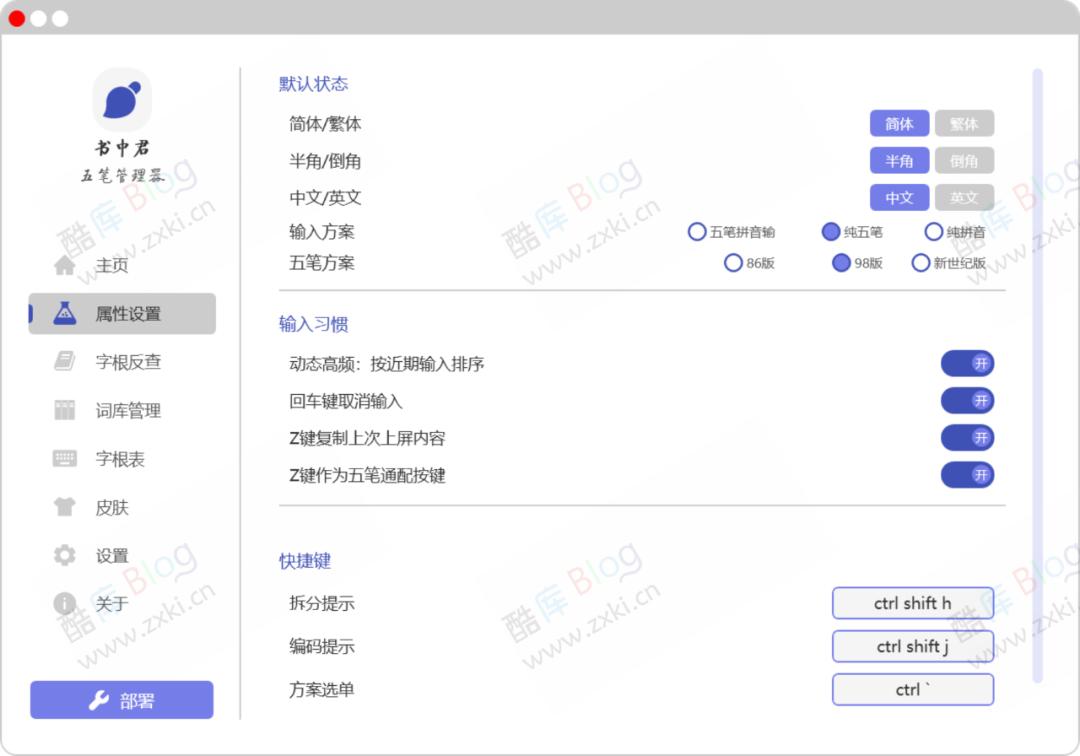Click the wrench icon on the 部署 button

[x=97, y=699]
